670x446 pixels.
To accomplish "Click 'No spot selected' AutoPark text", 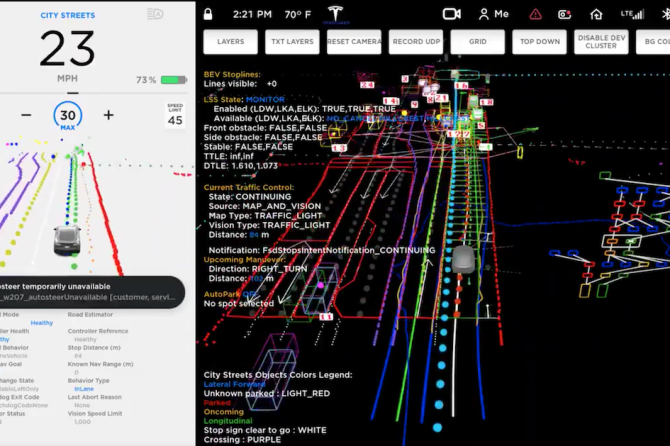I will point(238,303).
